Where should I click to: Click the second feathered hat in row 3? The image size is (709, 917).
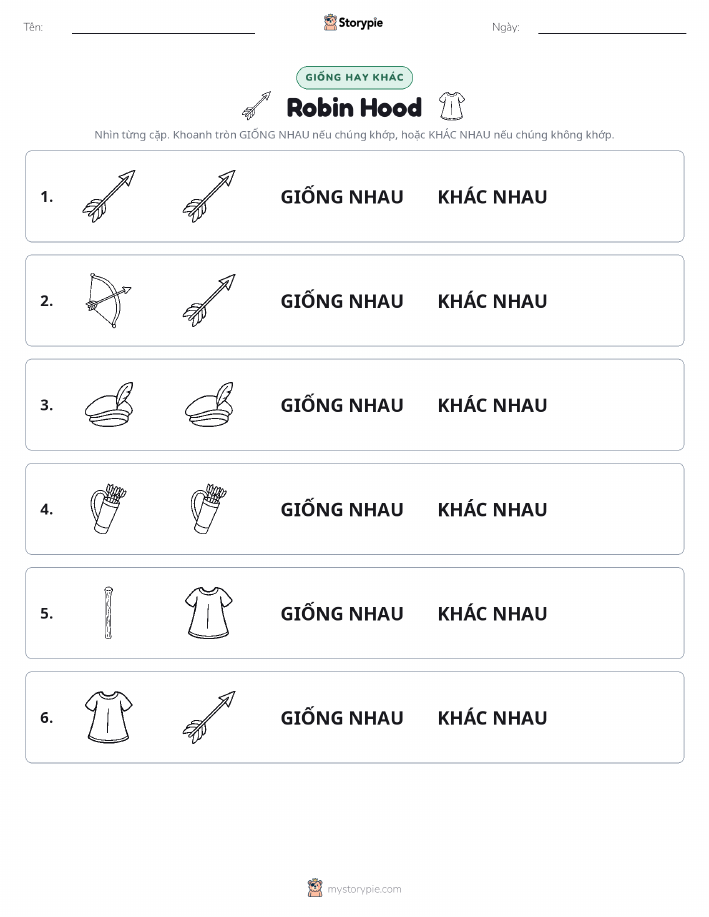pos(209,405)
